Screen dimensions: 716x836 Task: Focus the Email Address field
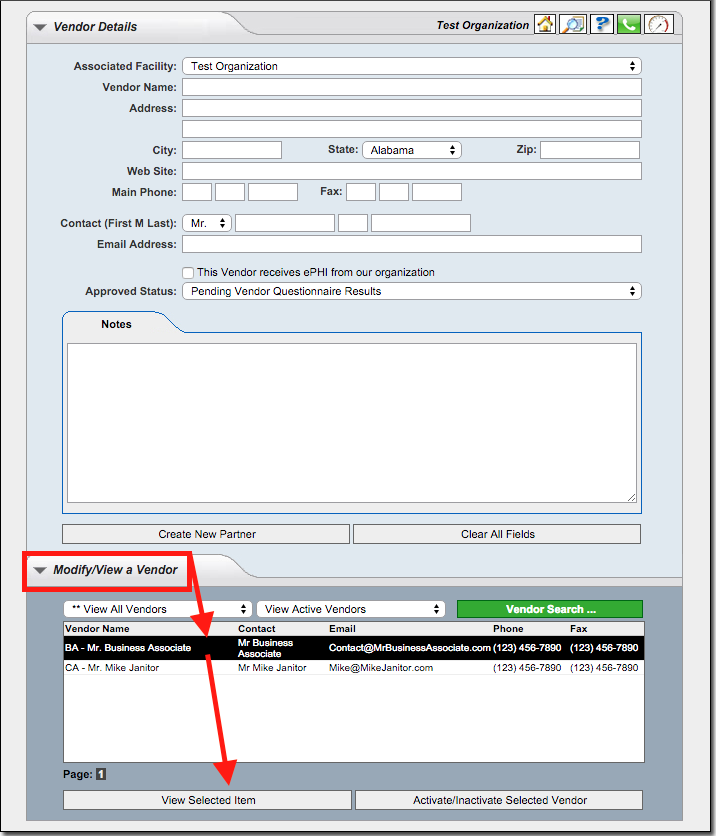tap(412, 245)
